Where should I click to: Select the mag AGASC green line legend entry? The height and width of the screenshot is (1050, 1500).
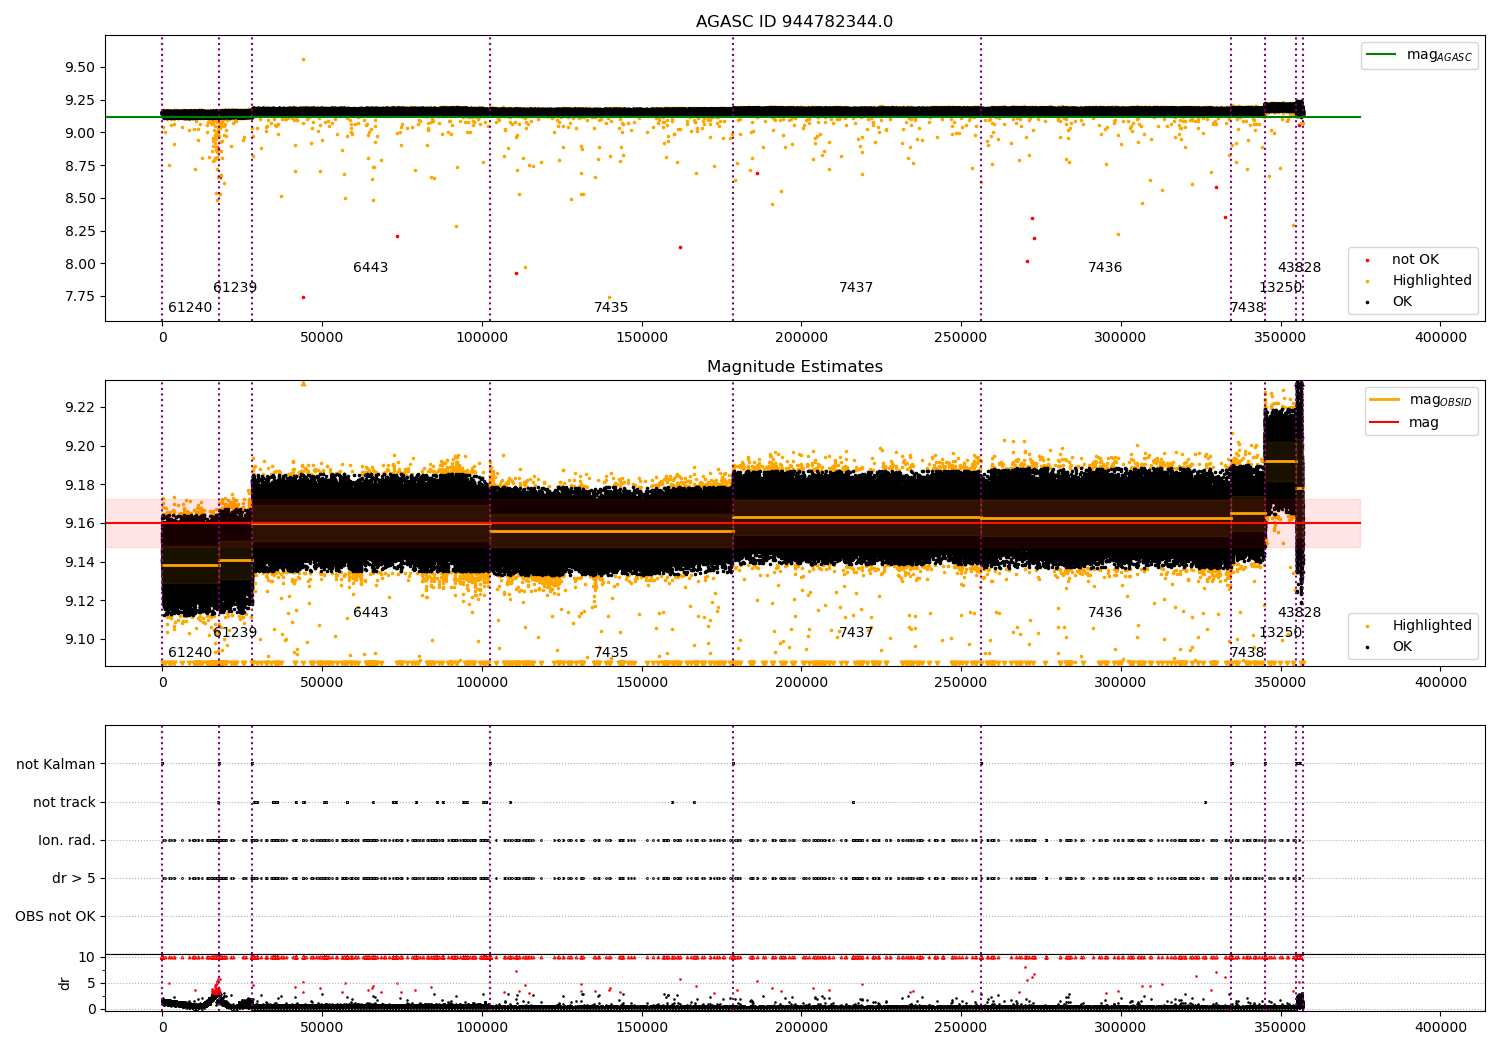[x=1419, y=55]
